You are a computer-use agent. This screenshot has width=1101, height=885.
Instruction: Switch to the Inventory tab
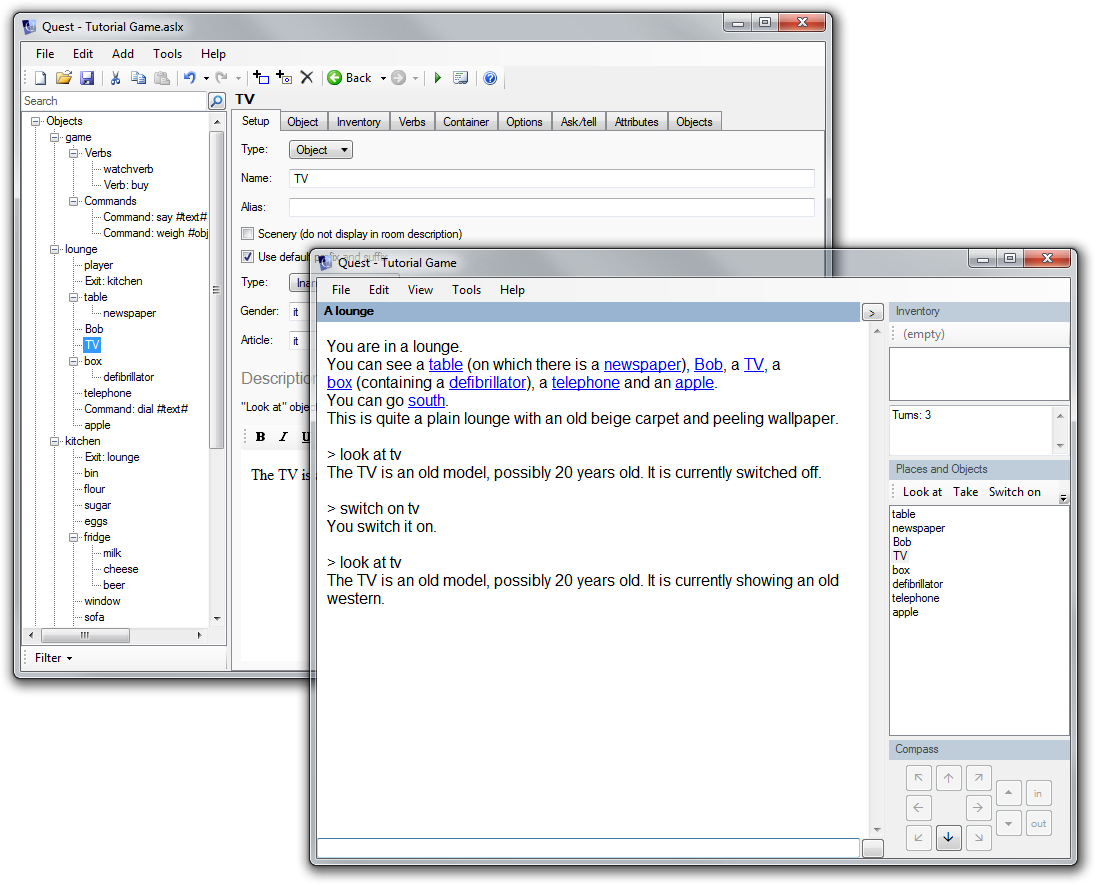(358, 122)
